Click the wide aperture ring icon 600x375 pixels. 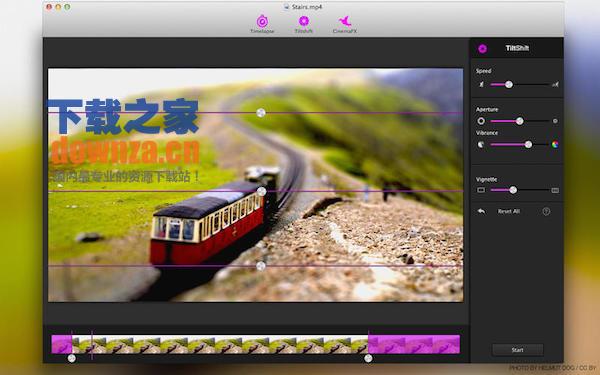tap(481, 121)
